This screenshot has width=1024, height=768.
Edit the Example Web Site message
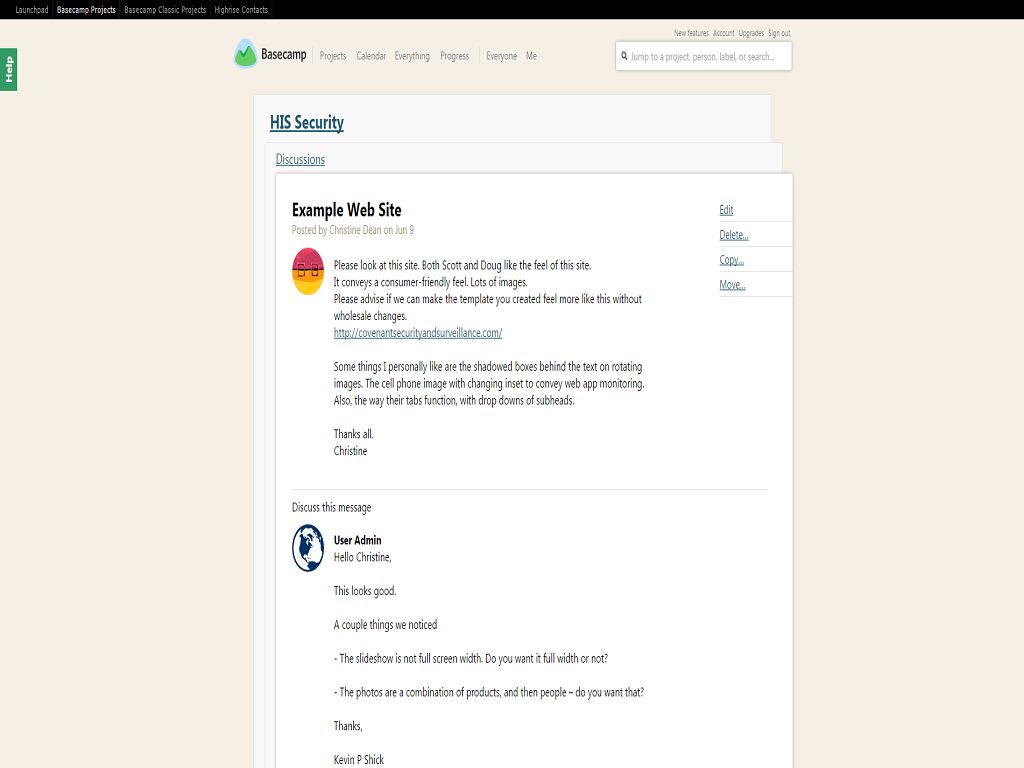726,210
